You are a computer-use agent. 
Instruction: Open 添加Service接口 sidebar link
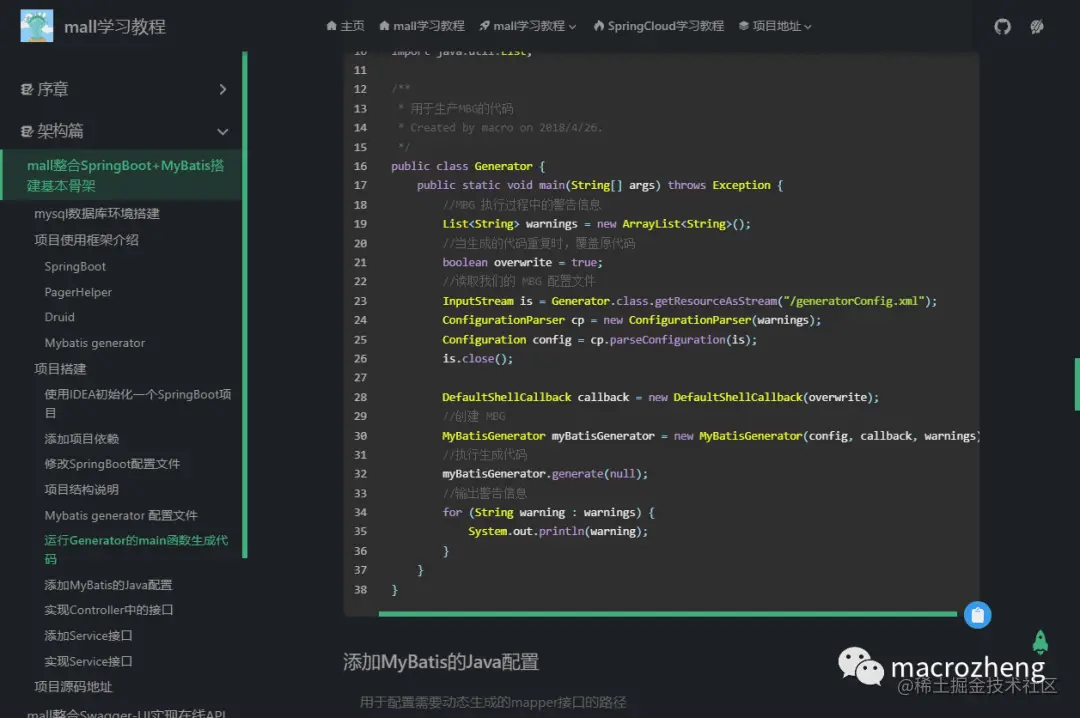pos(88,636)
